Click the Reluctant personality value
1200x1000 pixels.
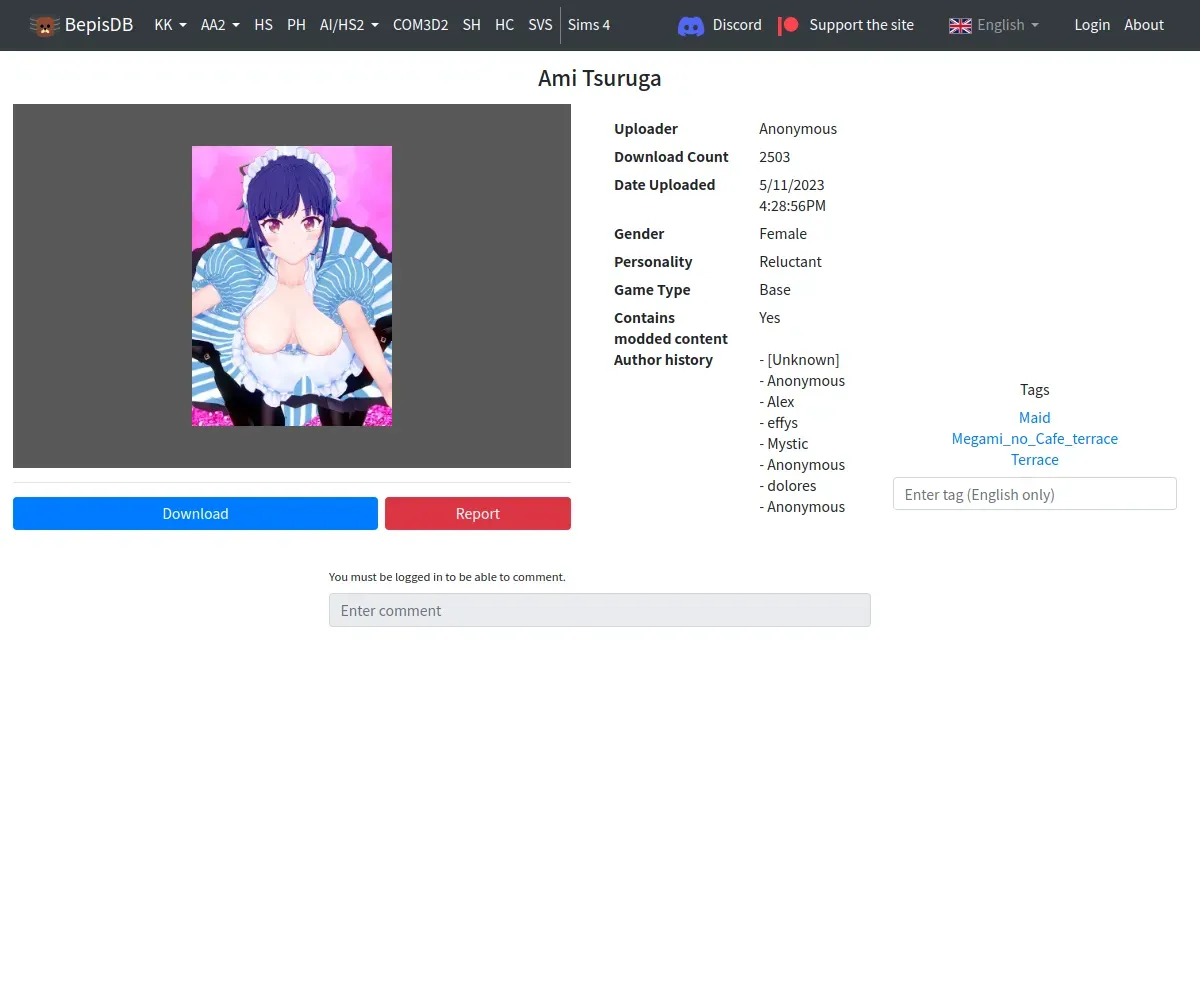click(790, 261)
